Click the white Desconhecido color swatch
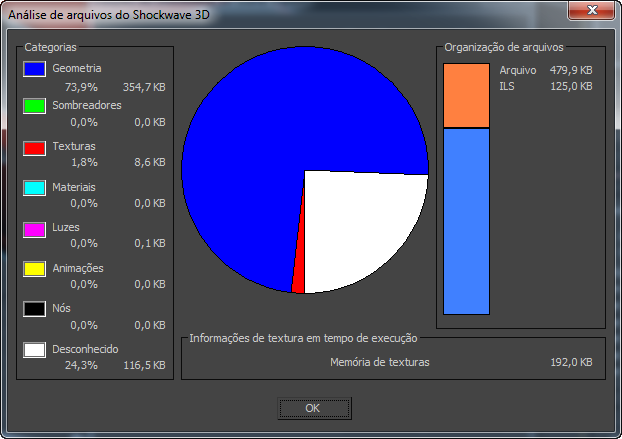 pos(34,350)
